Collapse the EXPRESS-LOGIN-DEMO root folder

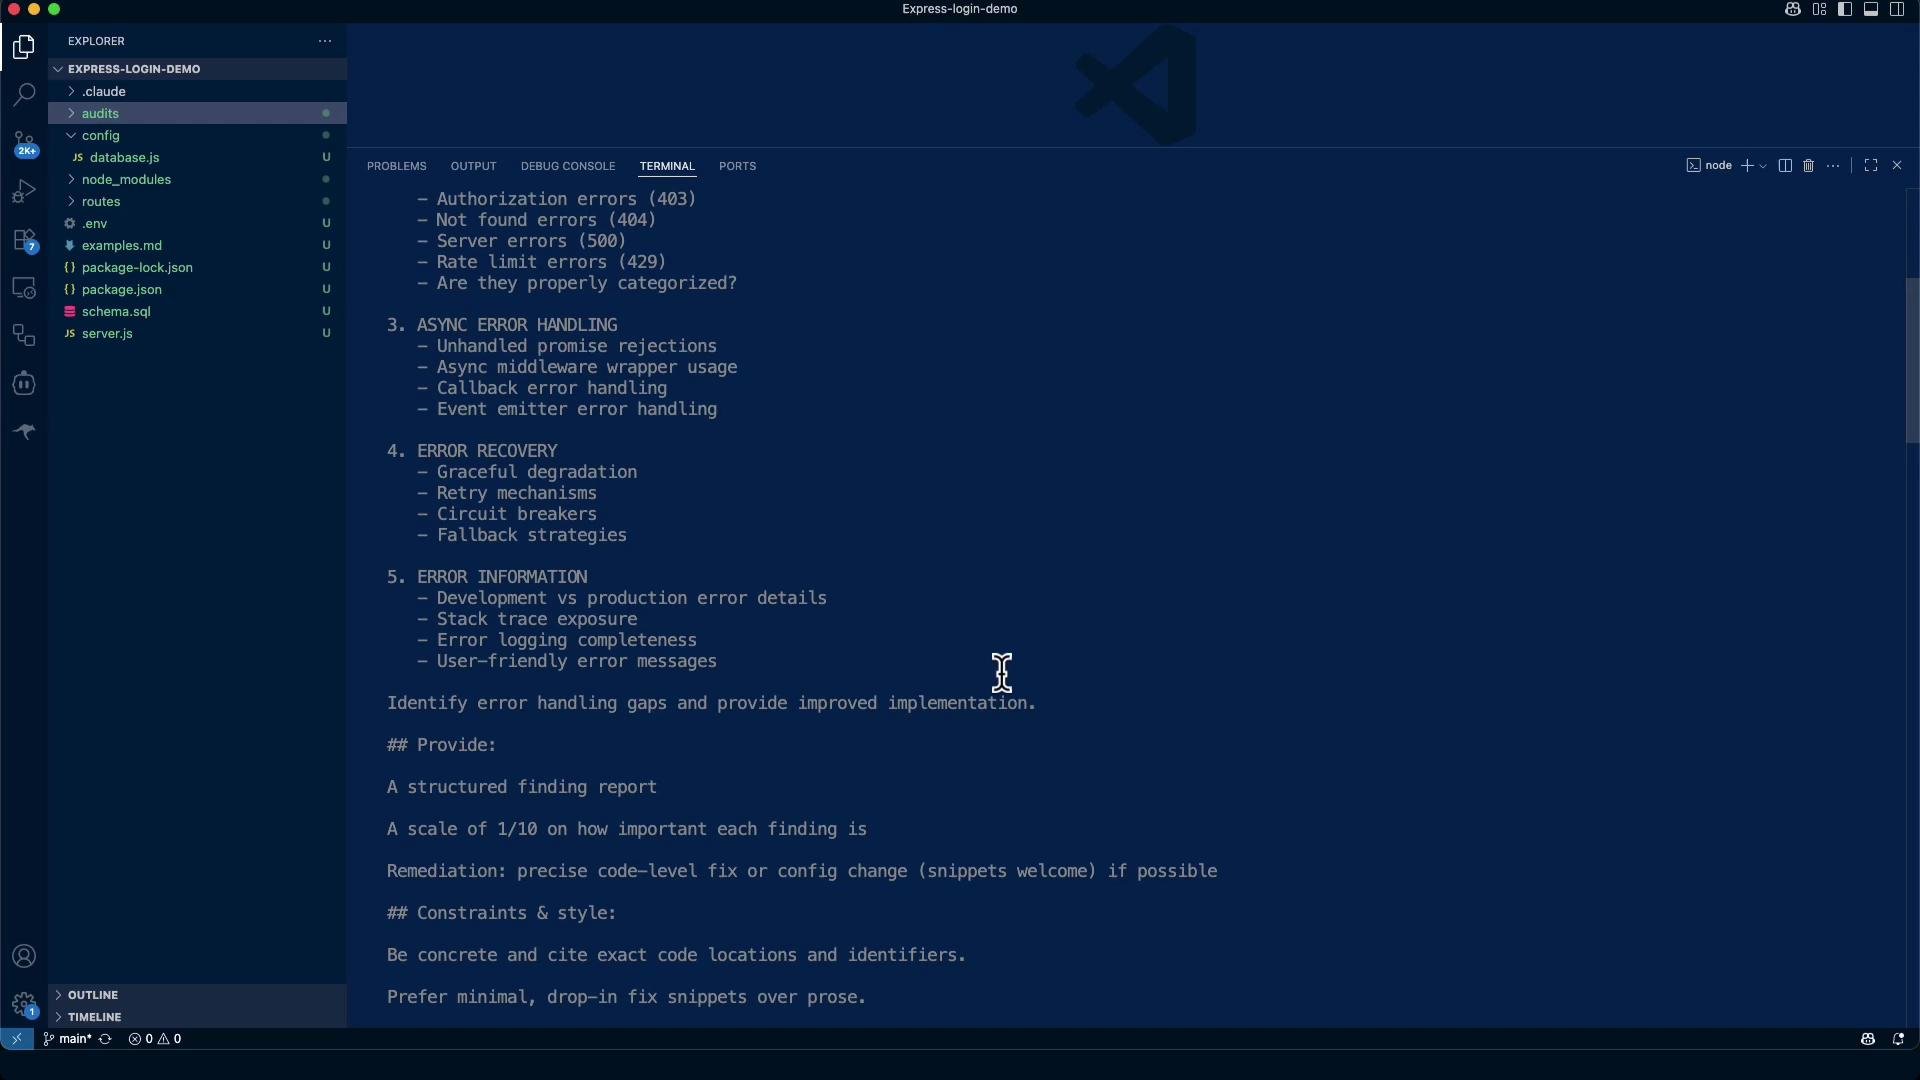tap(197, 69)
